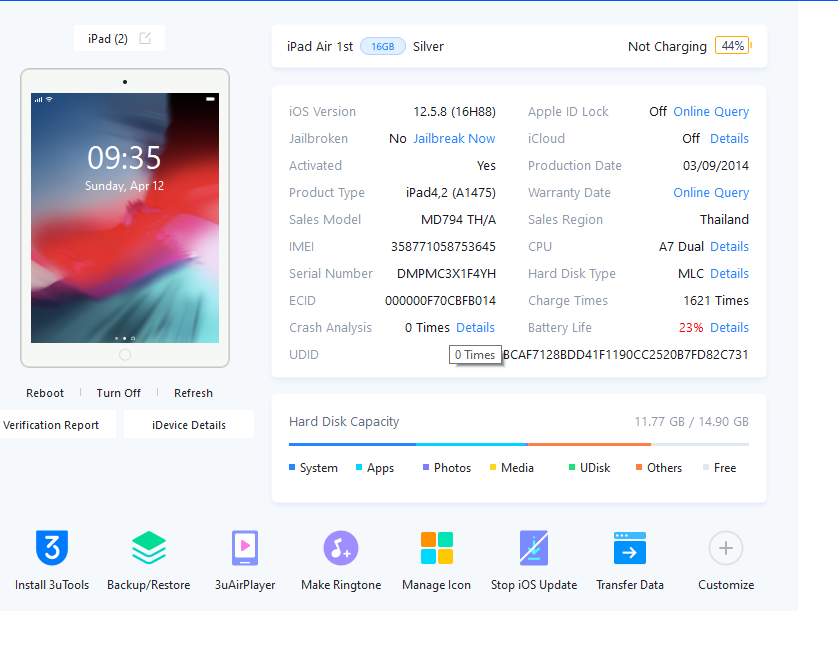Screen dimensions: 838x653
Task: Open Online Query for Apple ID Lock
Action: (x=711, y=112)
